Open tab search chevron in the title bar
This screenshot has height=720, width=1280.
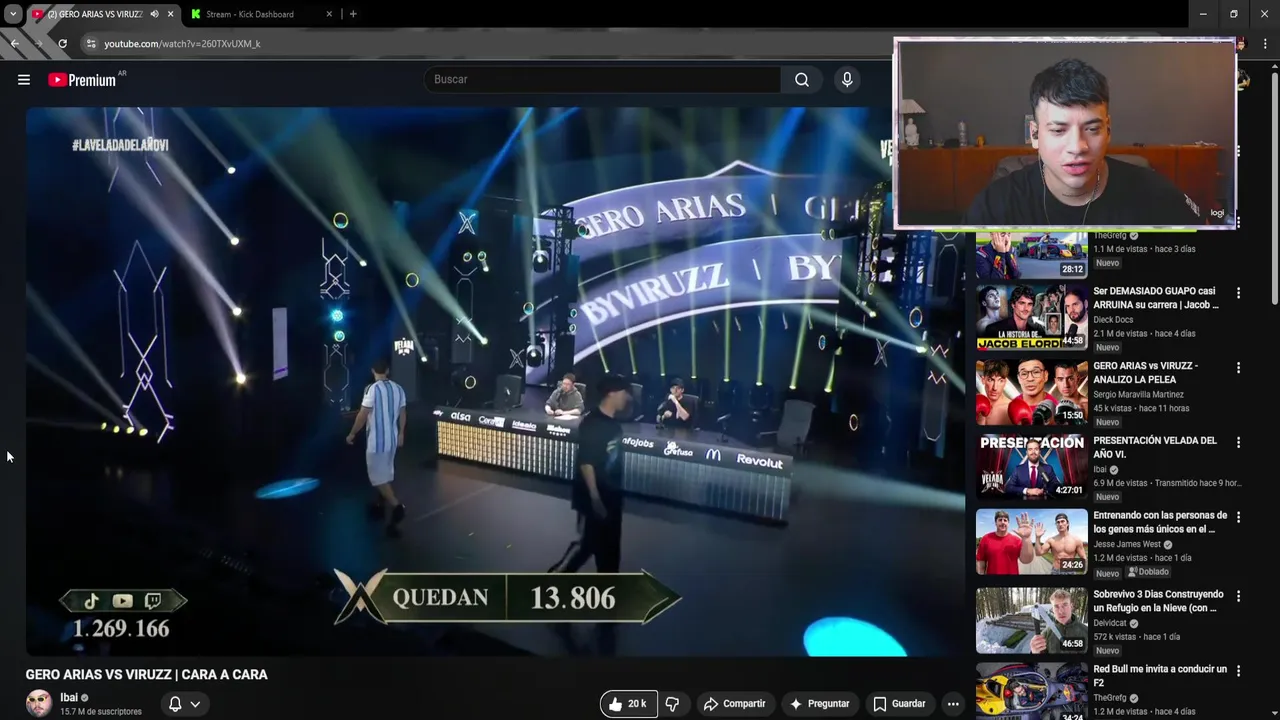13,14
